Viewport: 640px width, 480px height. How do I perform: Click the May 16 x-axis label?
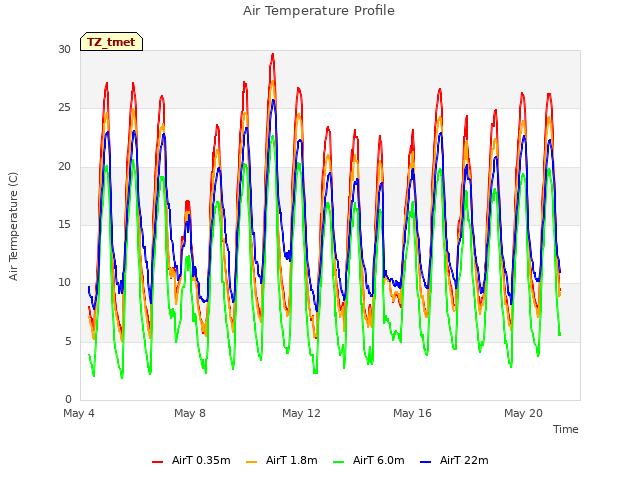(412, 413)
